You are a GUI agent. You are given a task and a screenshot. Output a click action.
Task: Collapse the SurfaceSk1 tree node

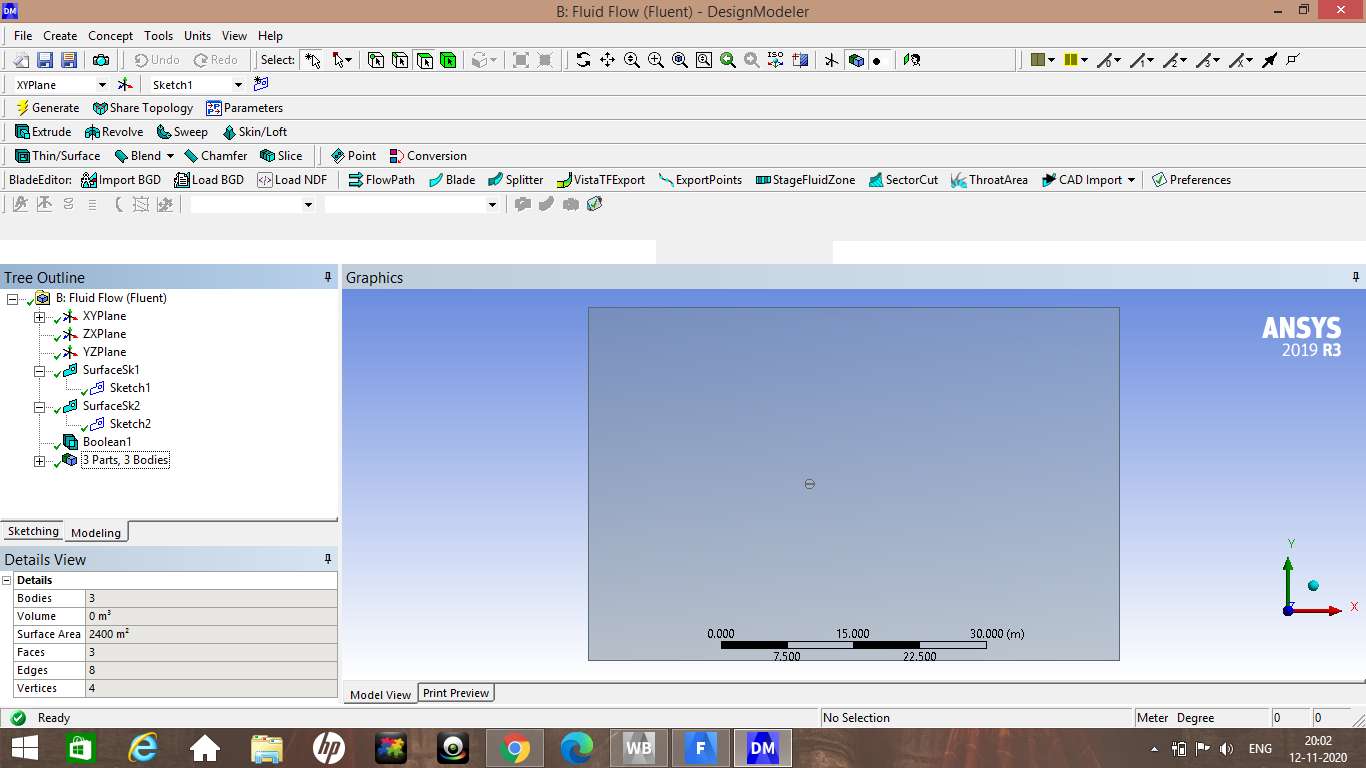tap(40, 371)
